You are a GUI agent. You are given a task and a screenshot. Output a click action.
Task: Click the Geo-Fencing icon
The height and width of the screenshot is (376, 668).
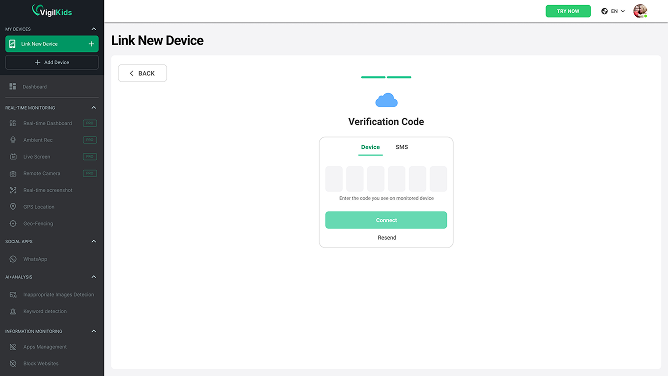click(x=13, y=223)
